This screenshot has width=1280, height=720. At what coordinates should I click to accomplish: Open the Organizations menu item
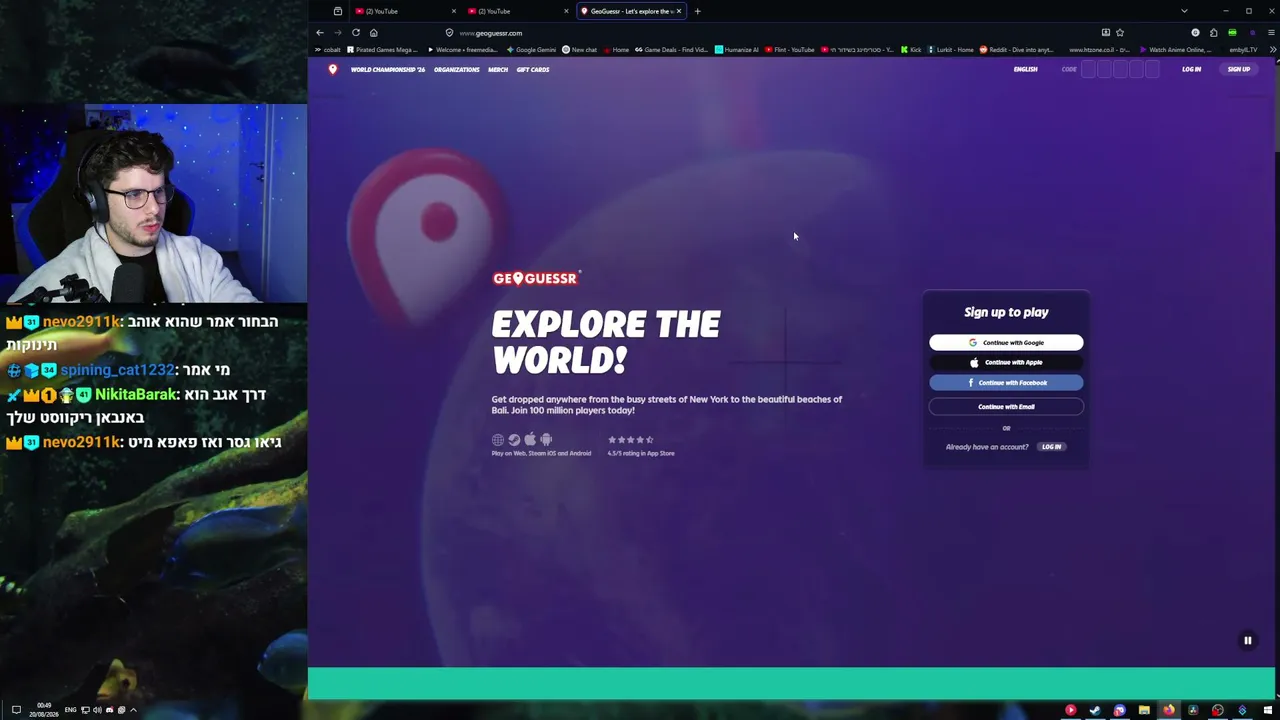[x=457, y=70]
